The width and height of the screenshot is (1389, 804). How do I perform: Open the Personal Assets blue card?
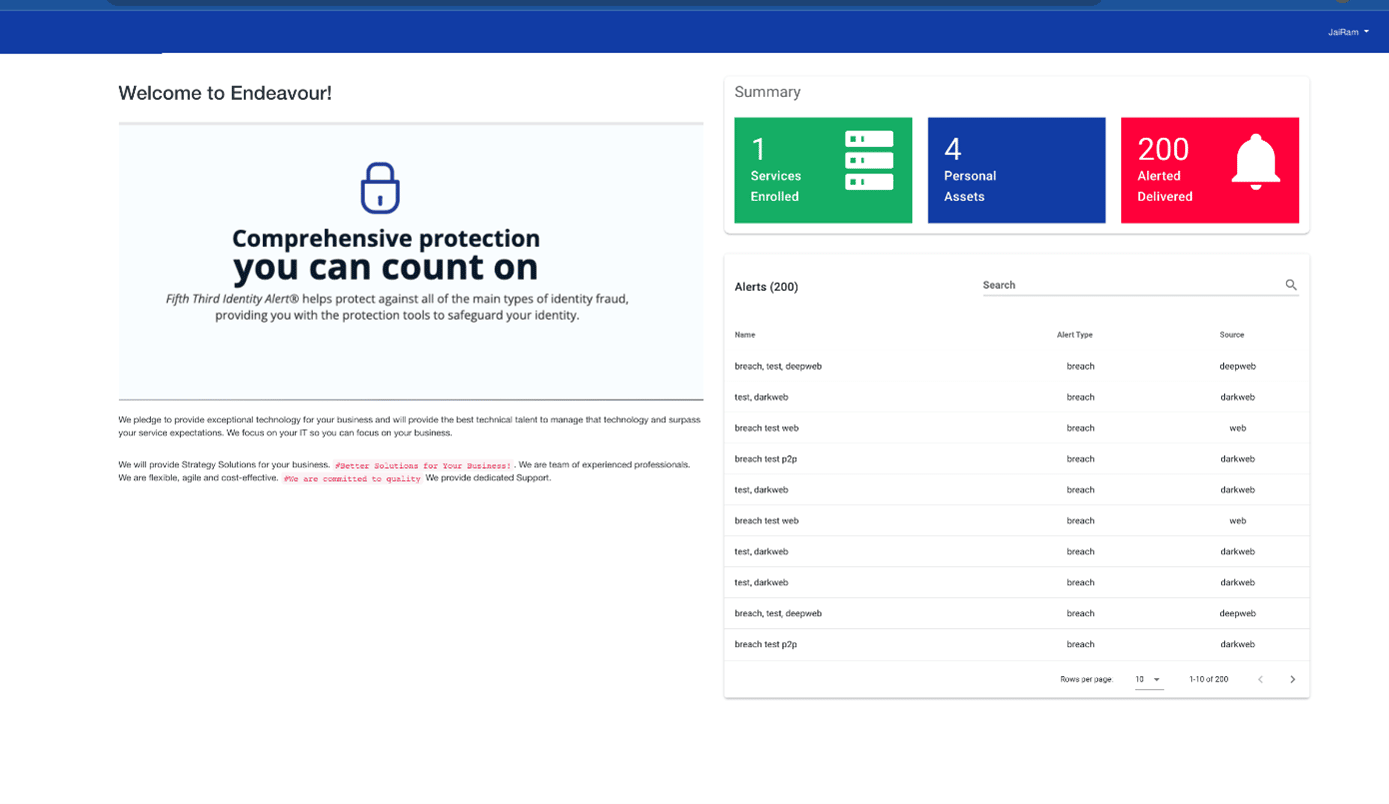(1016, 170)
